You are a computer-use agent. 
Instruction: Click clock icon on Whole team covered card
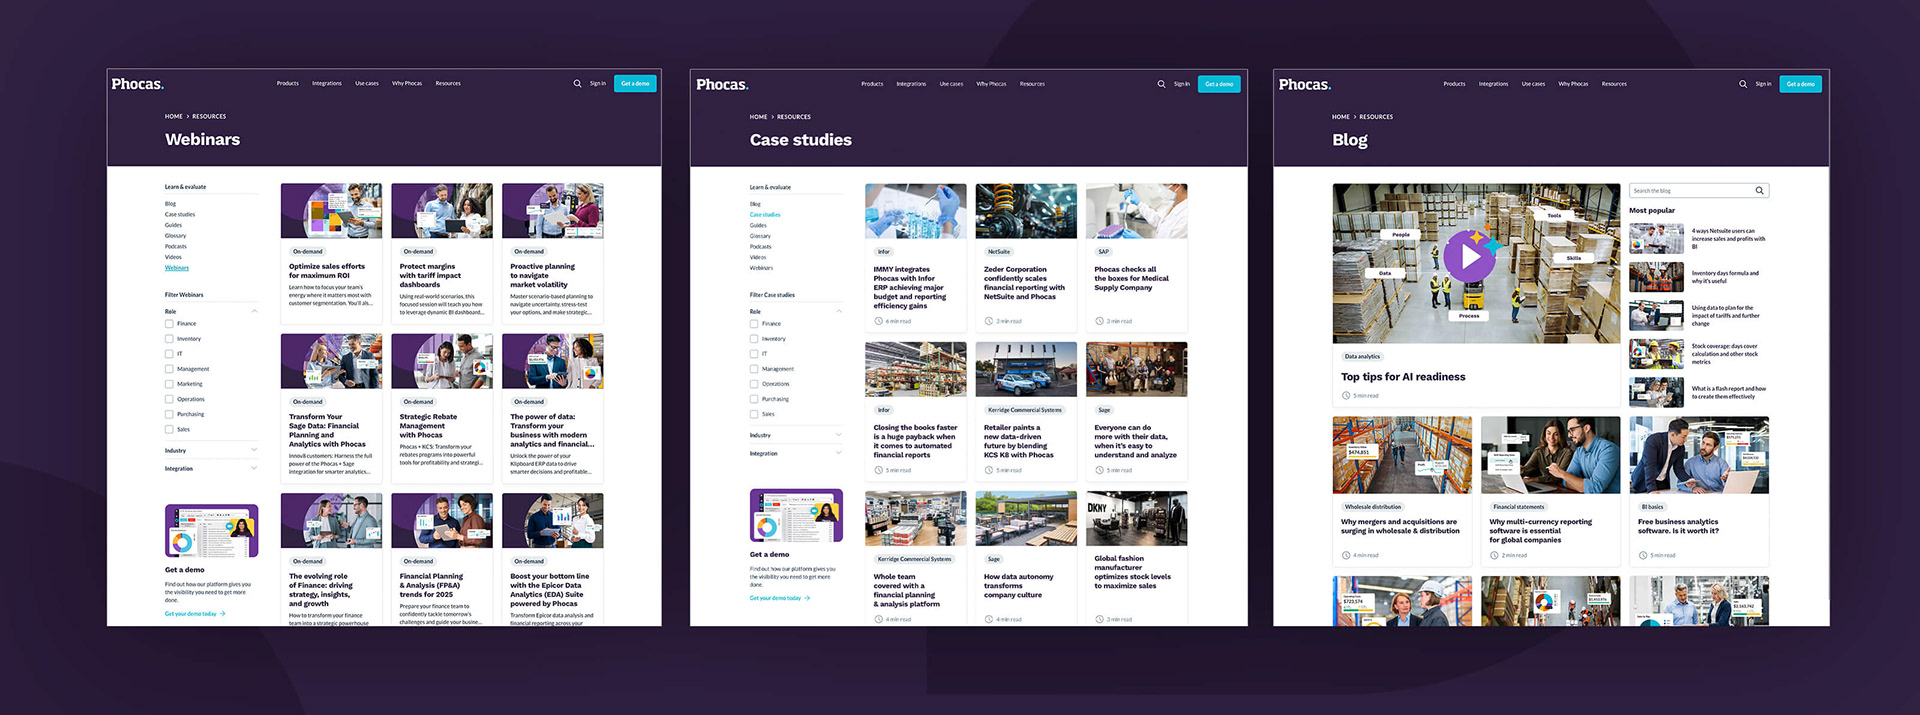click(x=878, y=619)
